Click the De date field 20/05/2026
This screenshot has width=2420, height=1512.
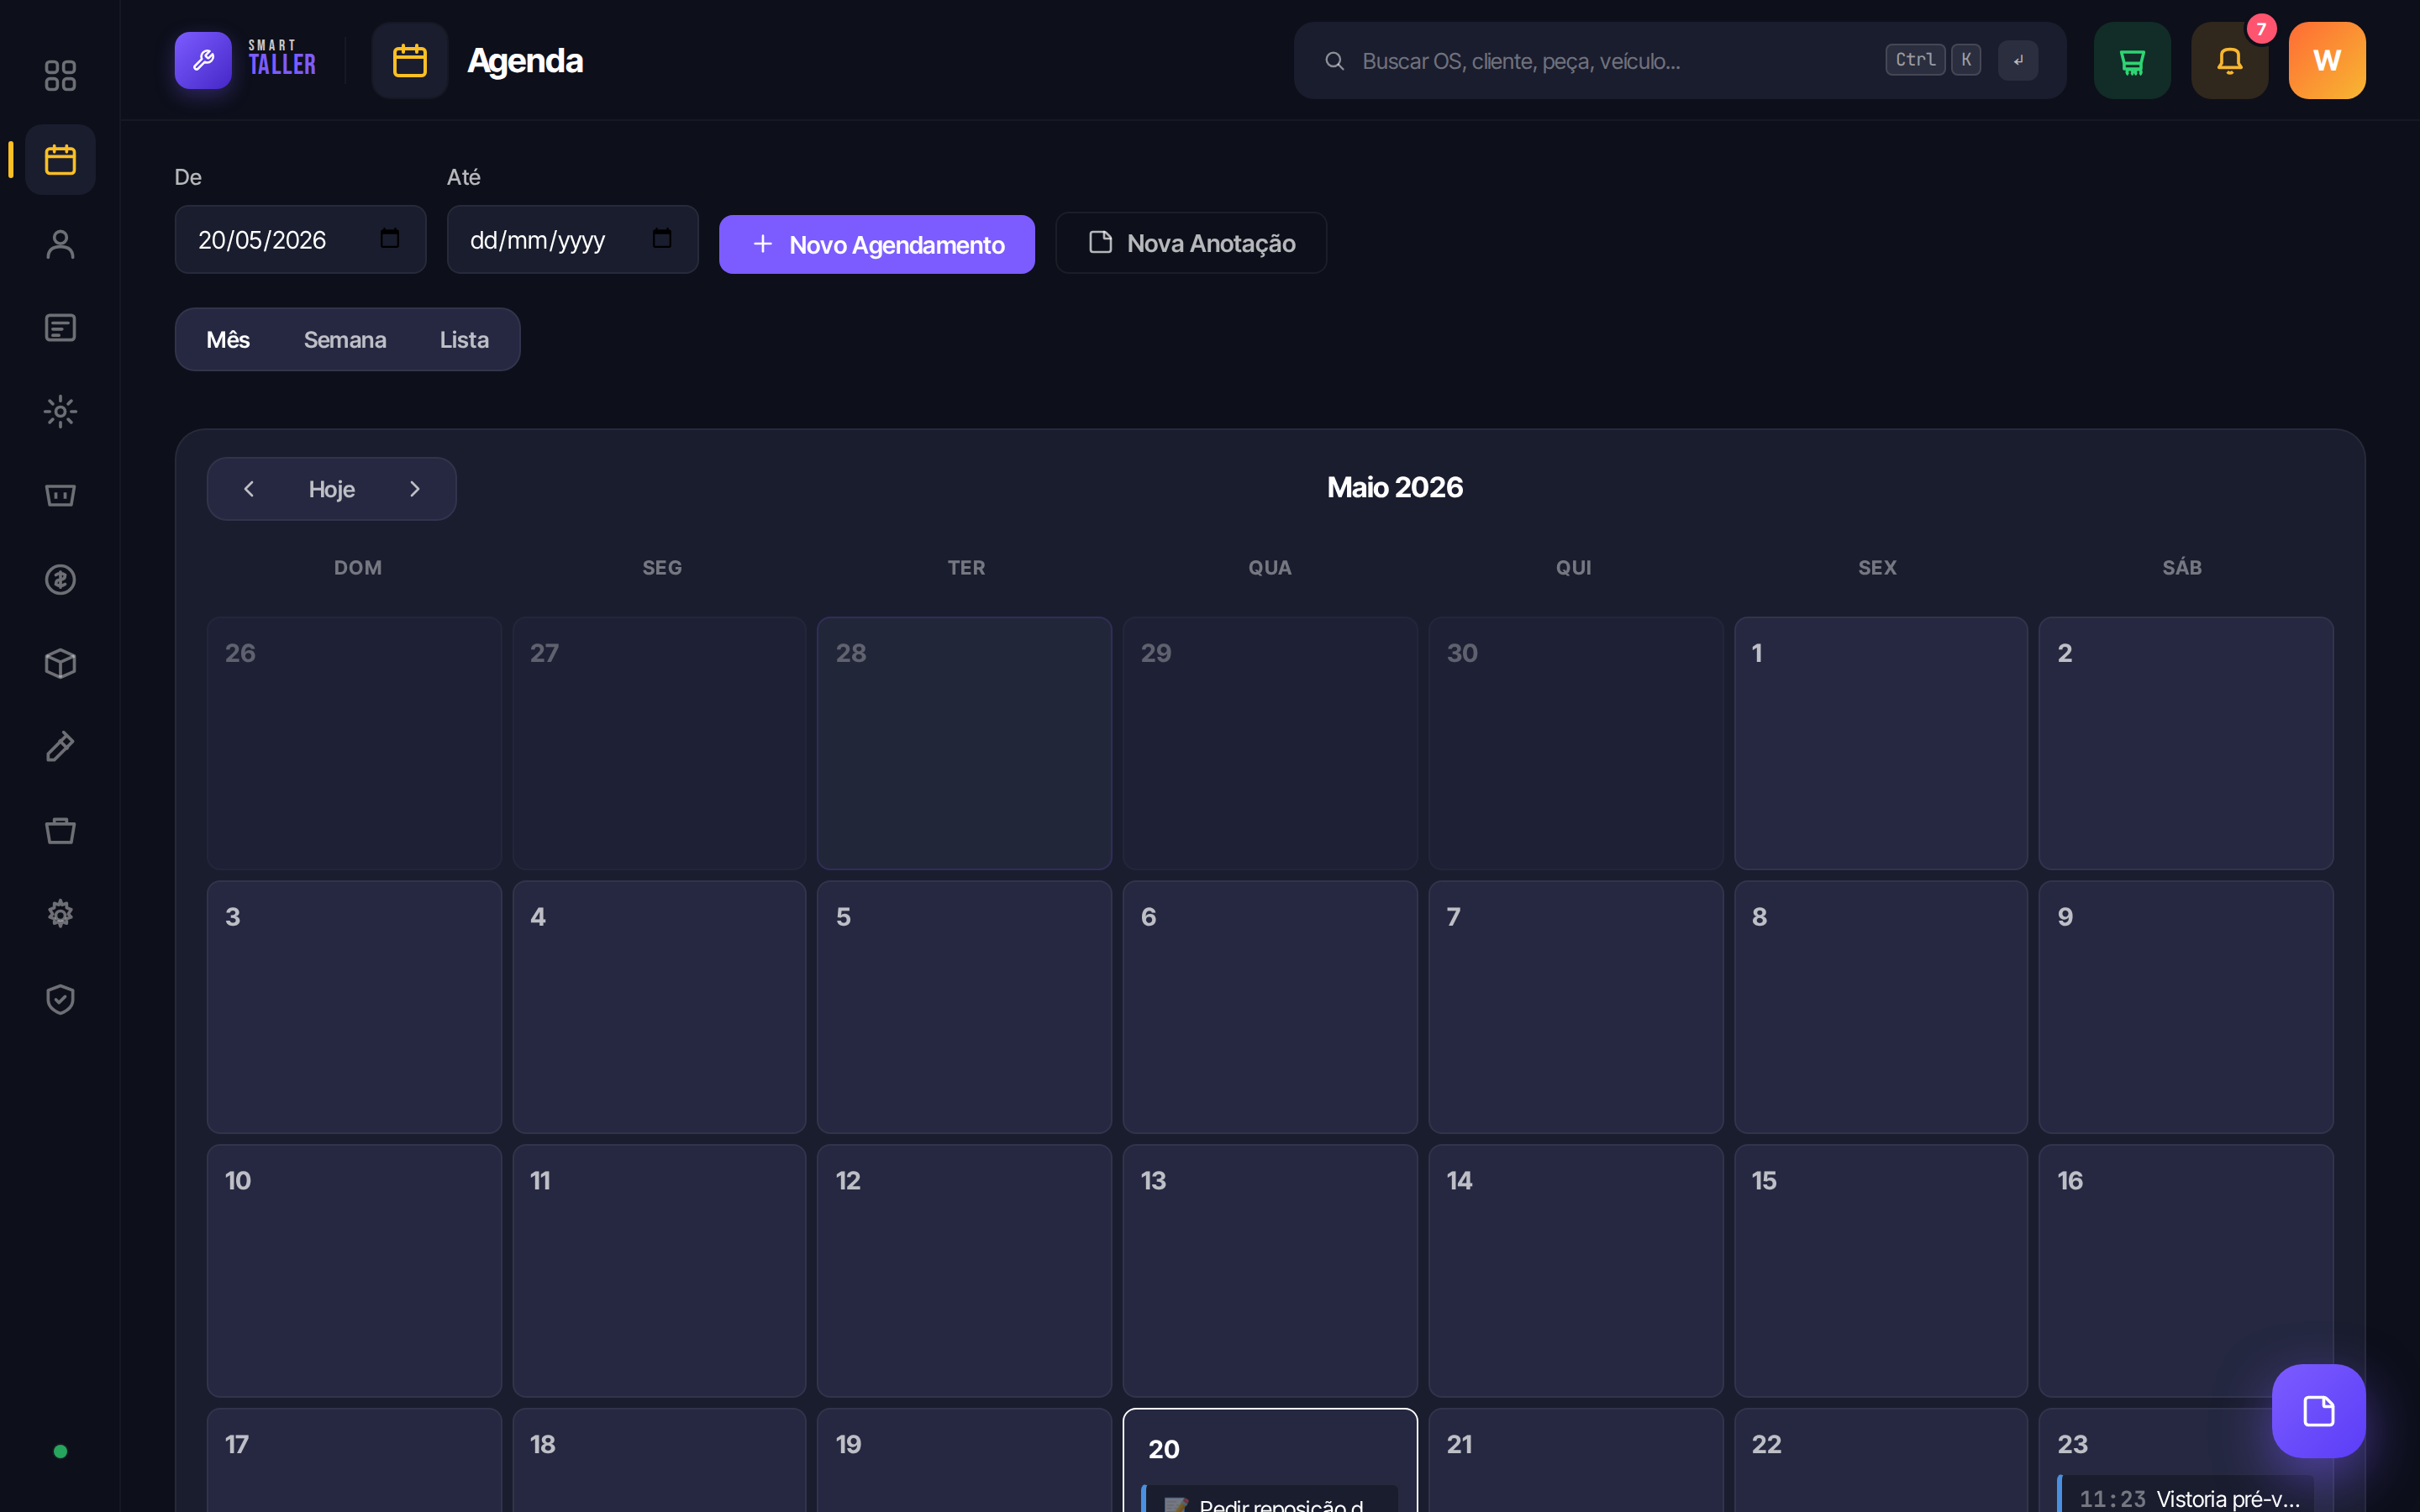[301, 239]
